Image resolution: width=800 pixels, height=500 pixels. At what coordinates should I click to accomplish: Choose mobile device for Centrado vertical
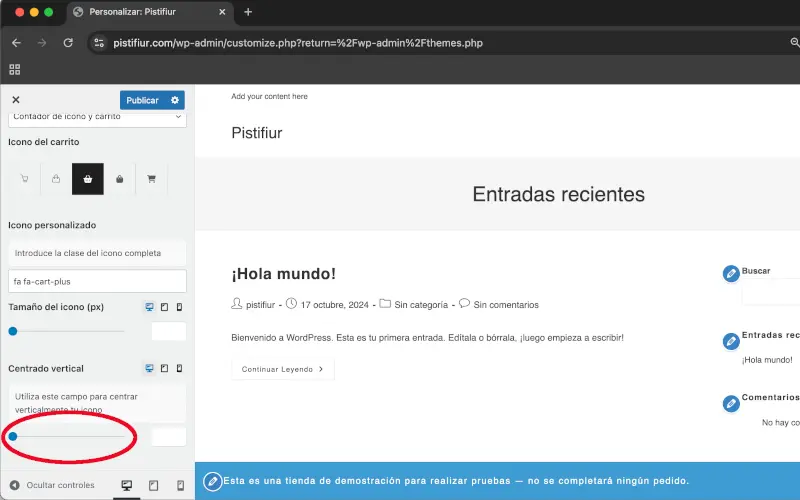coord(179,368)
